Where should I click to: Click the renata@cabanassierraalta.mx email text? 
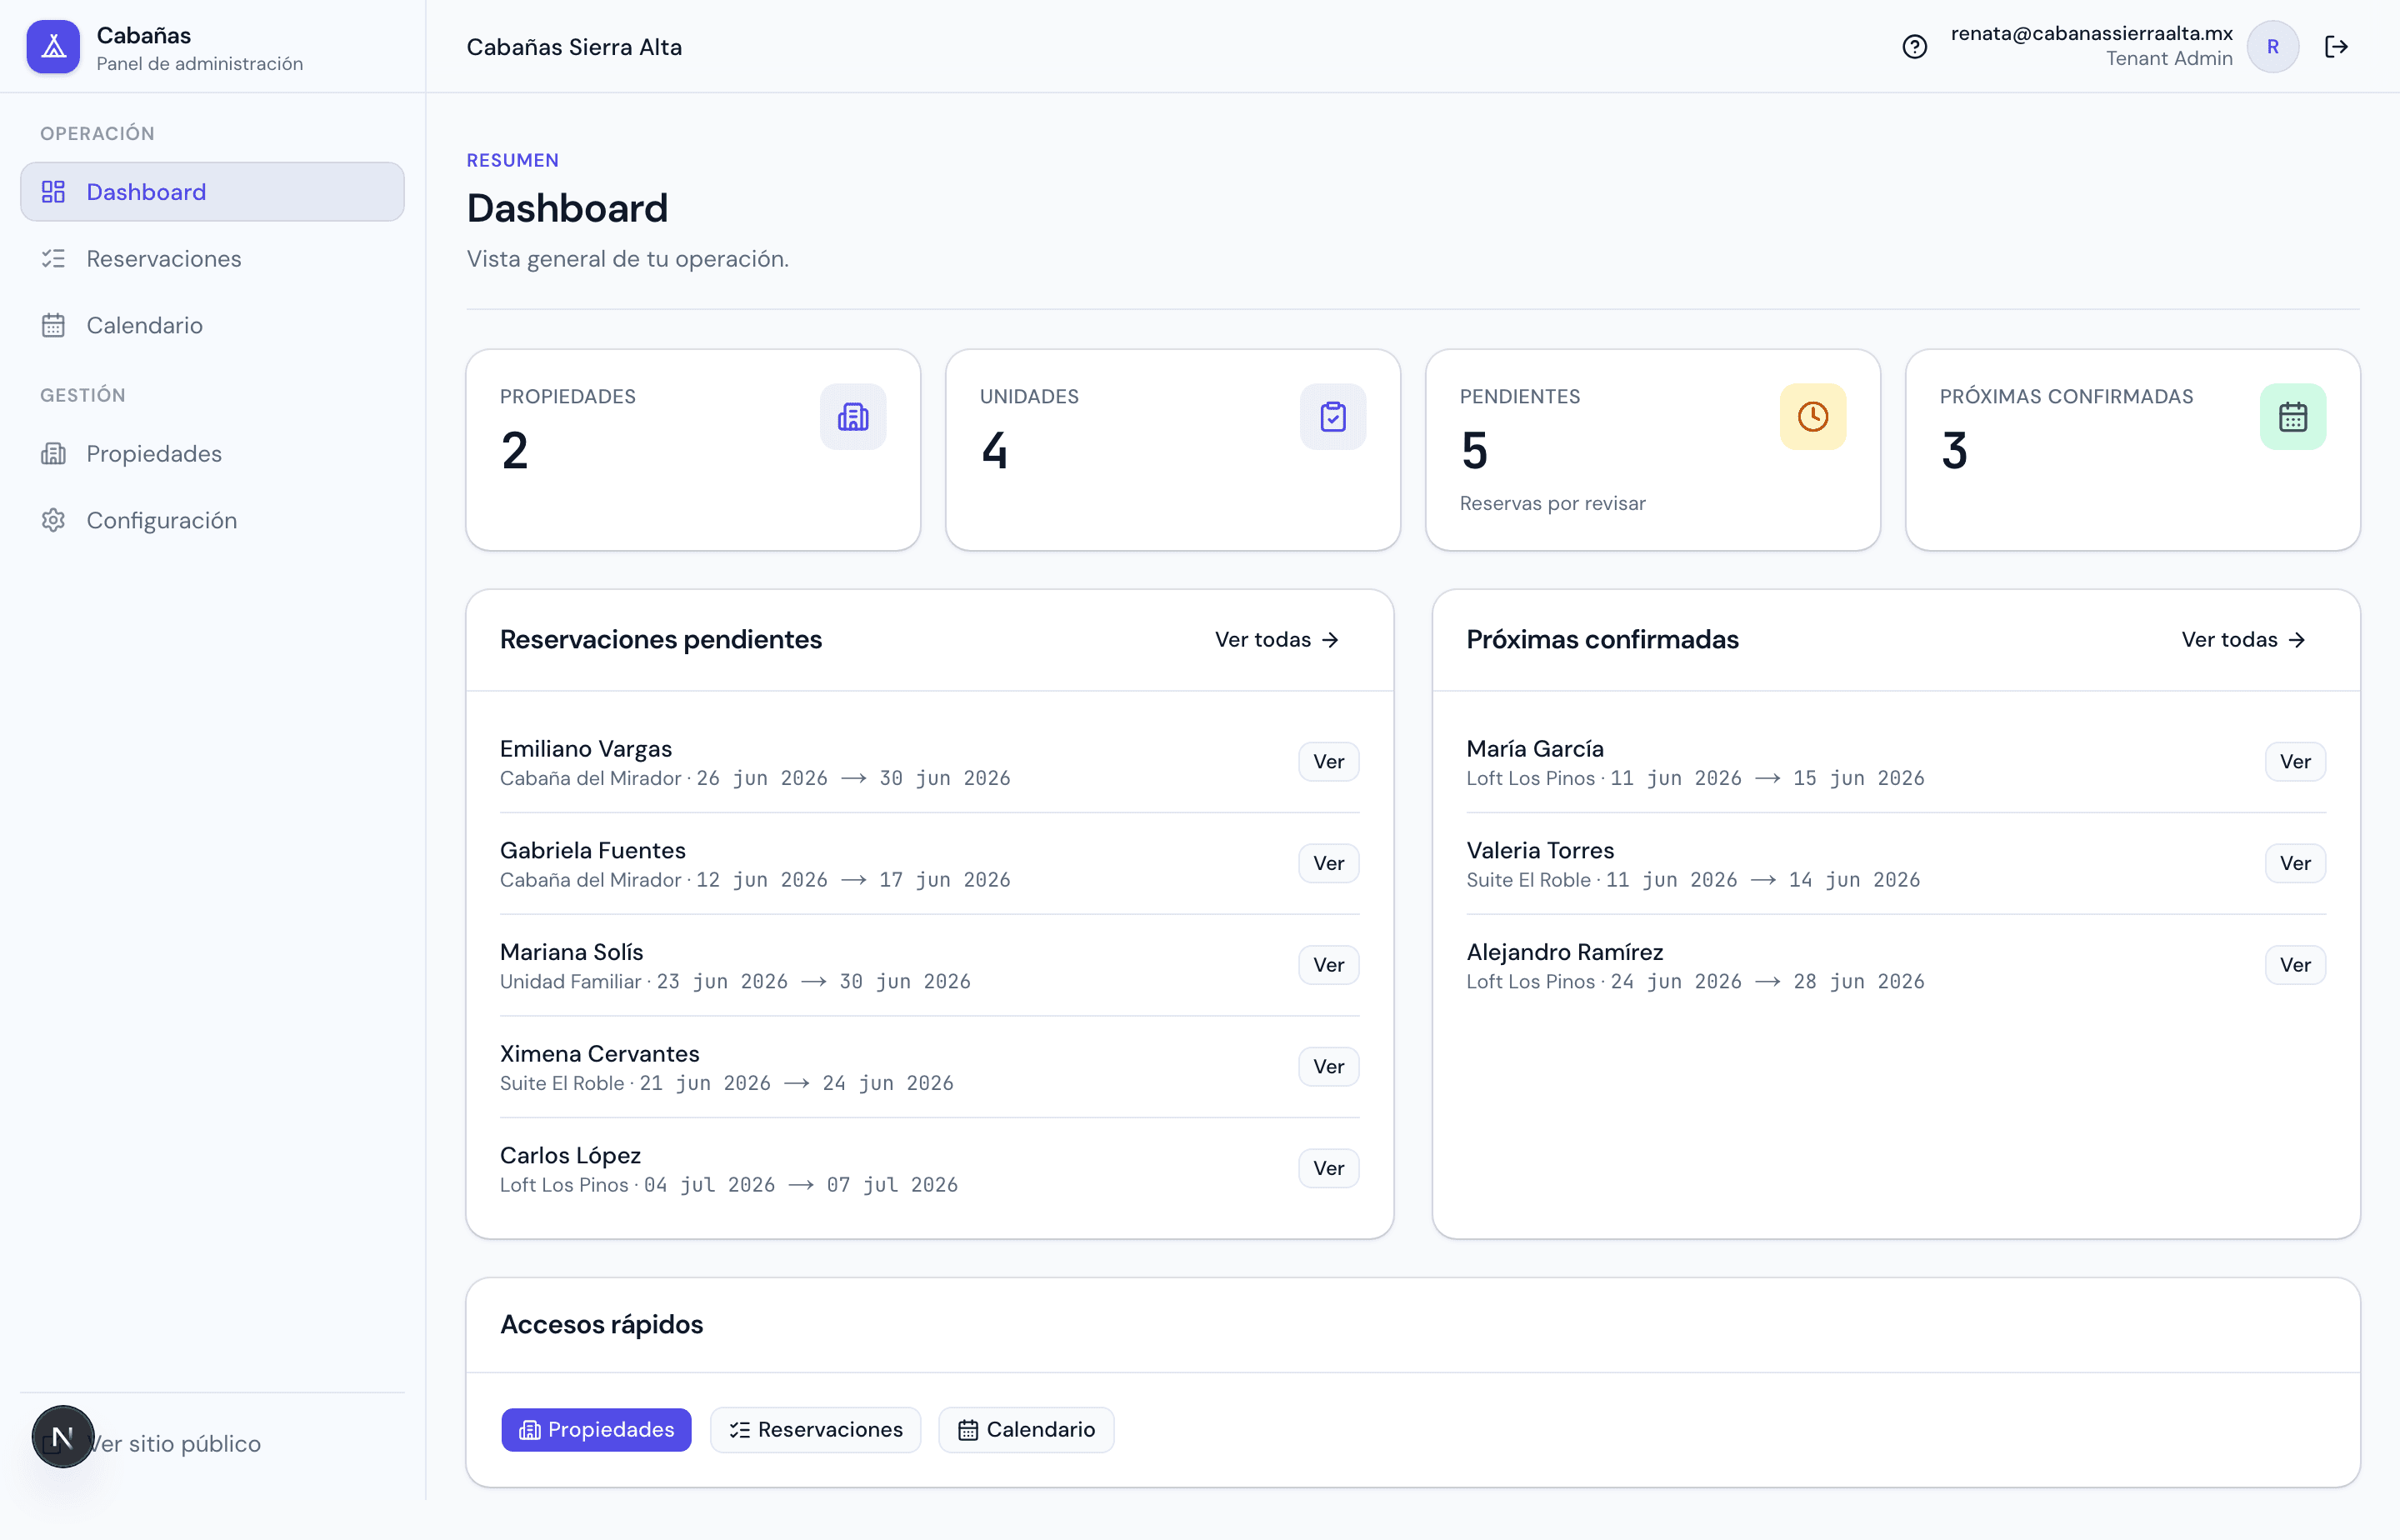click(x=2091, y=33)
